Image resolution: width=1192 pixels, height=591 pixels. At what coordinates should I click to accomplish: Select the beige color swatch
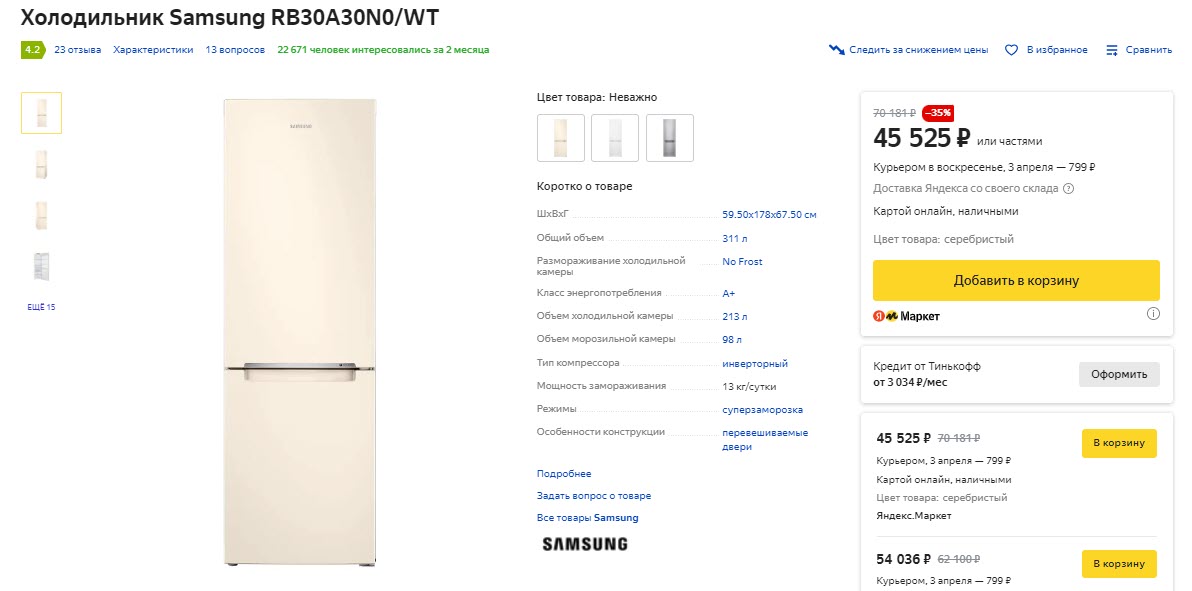[x=561, y=137]
